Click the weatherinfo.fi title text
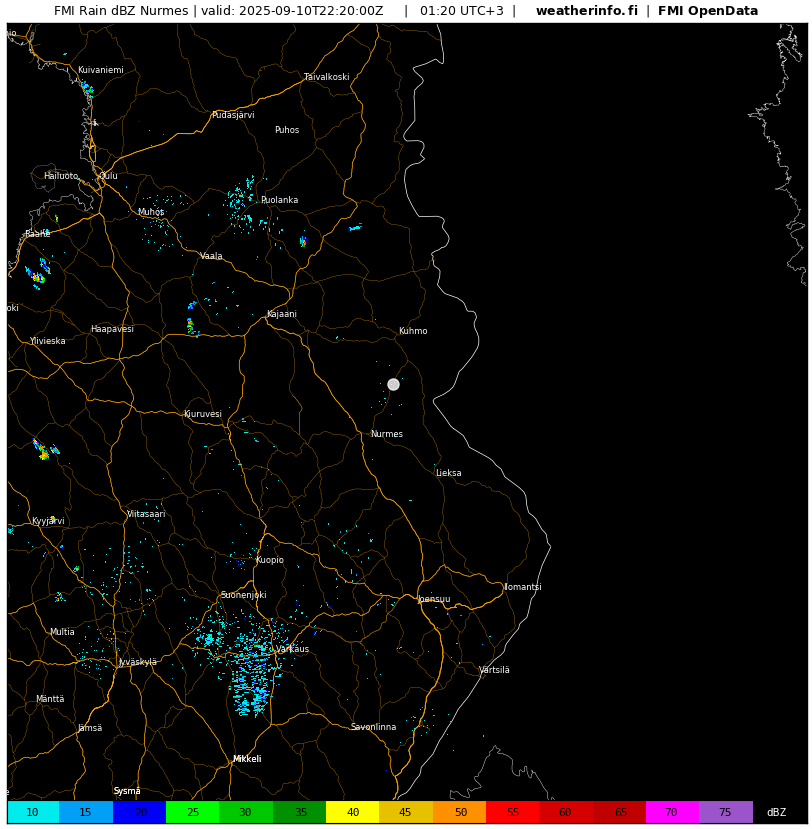812x829 pixels. pos(587,11)
